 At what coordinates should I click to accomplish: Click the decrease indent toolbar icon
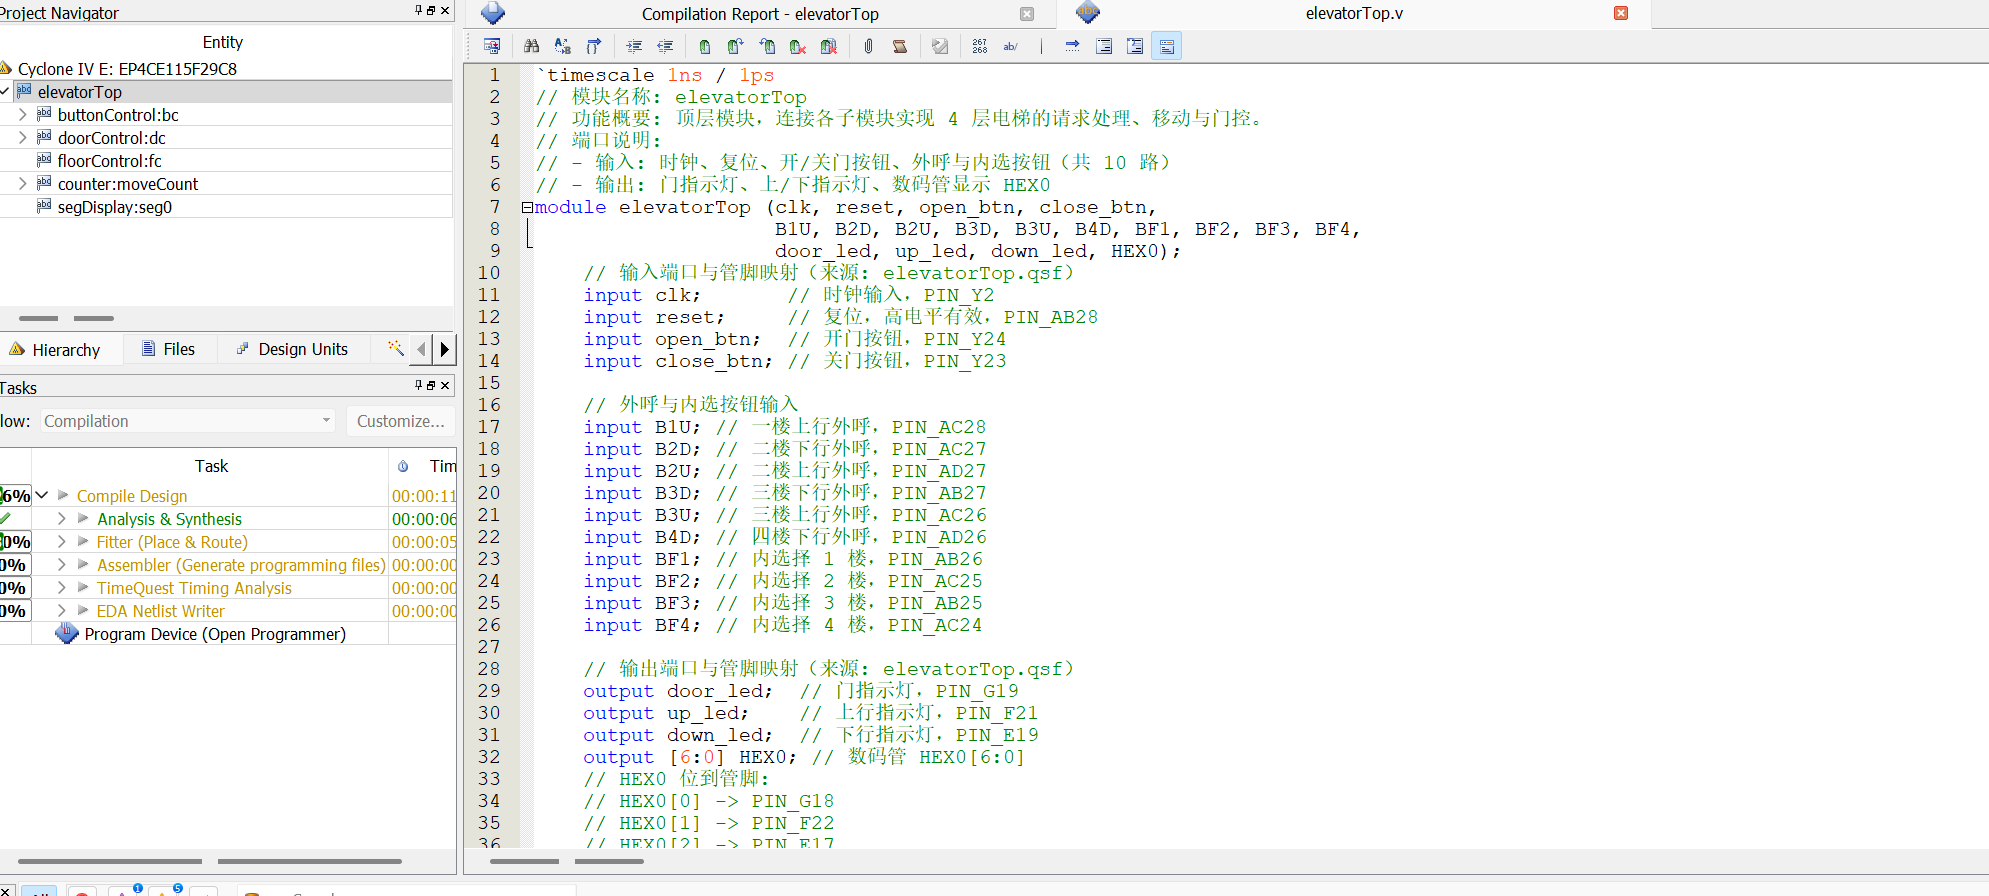(x=665, y=46)
